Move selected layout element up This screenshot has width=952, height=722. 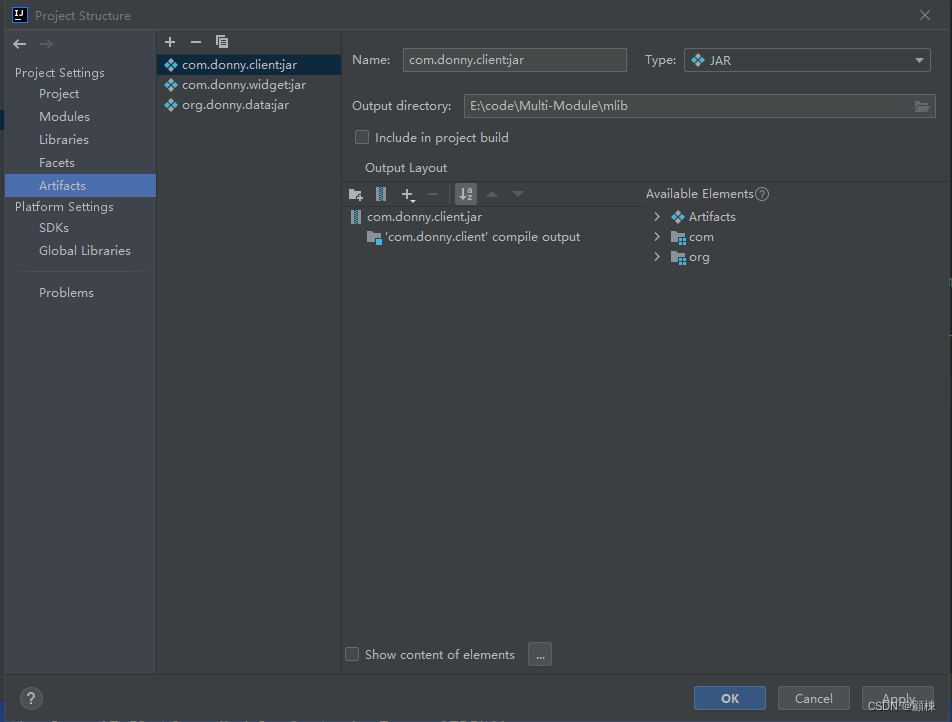tap(492, 194)
